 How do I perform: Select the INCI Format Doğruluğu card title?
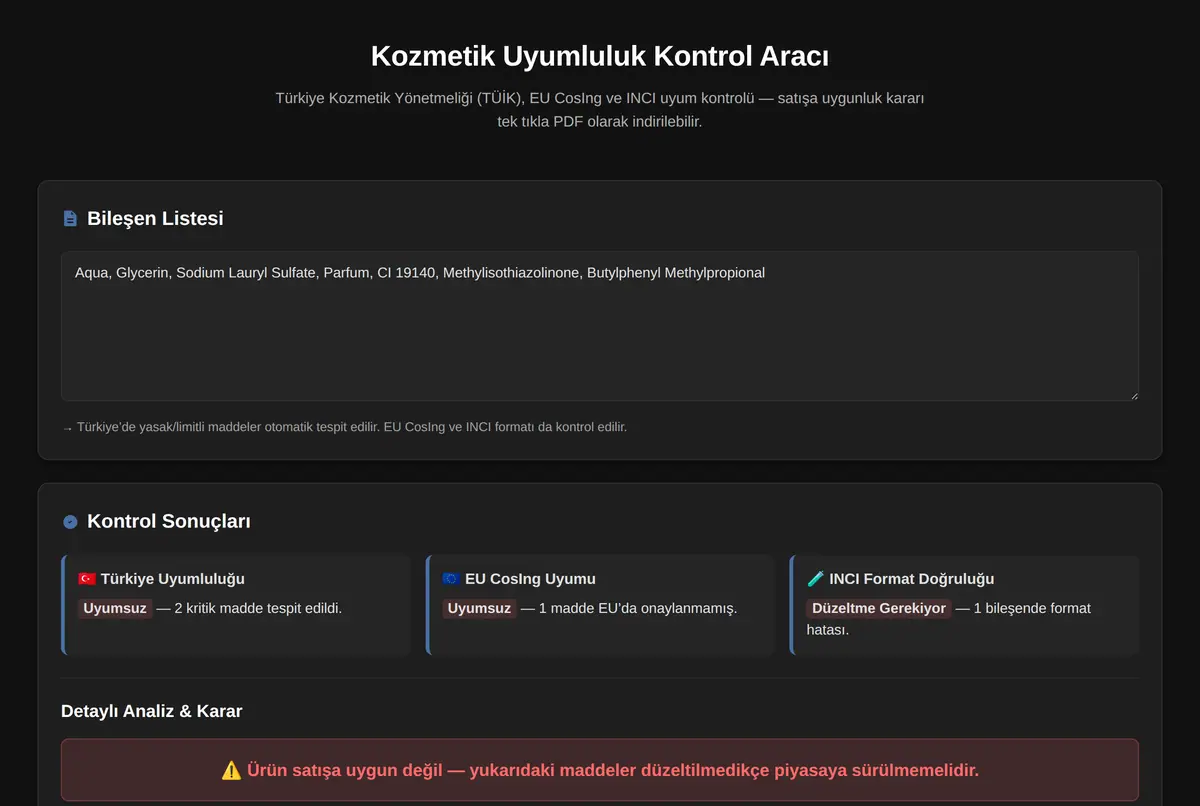click(x=911, y=579)
